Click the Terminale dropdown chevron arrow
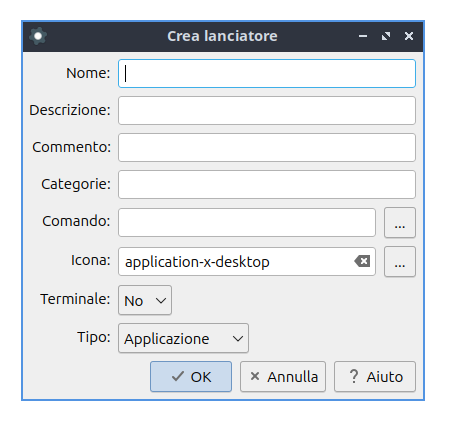This screenshot has width=451, height=423. click(x=161, y=301)
